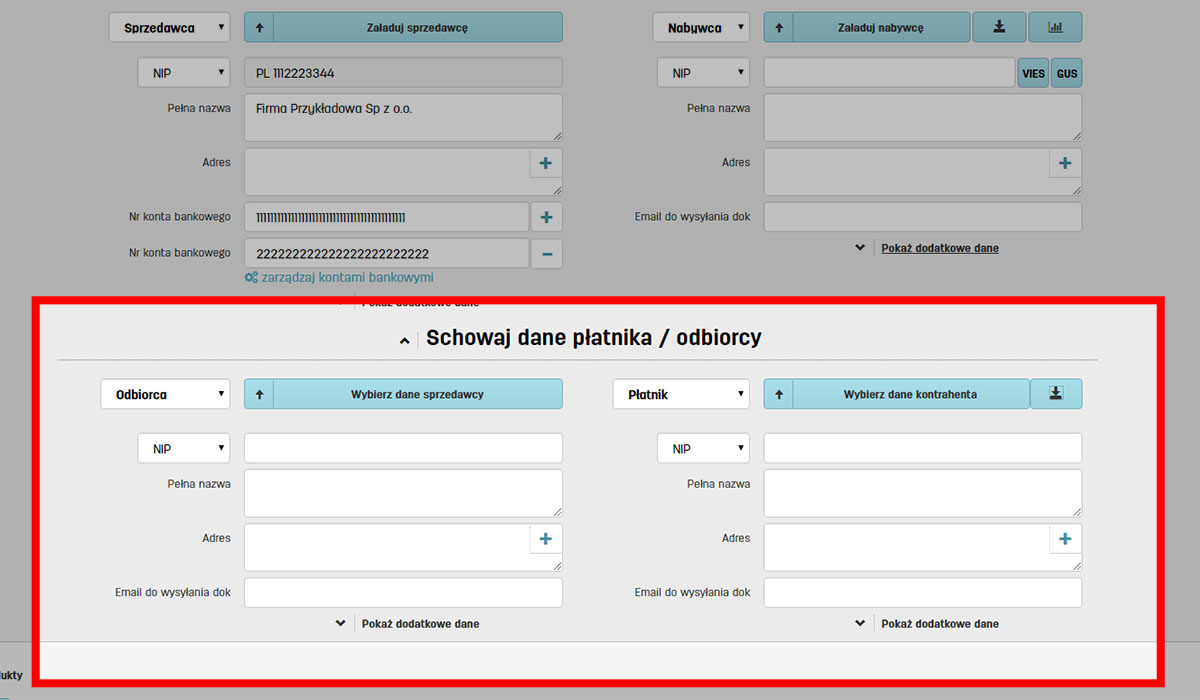
Task: Click the GUS lookup button
Action: pyautogui.click(x=1067, y=73)
